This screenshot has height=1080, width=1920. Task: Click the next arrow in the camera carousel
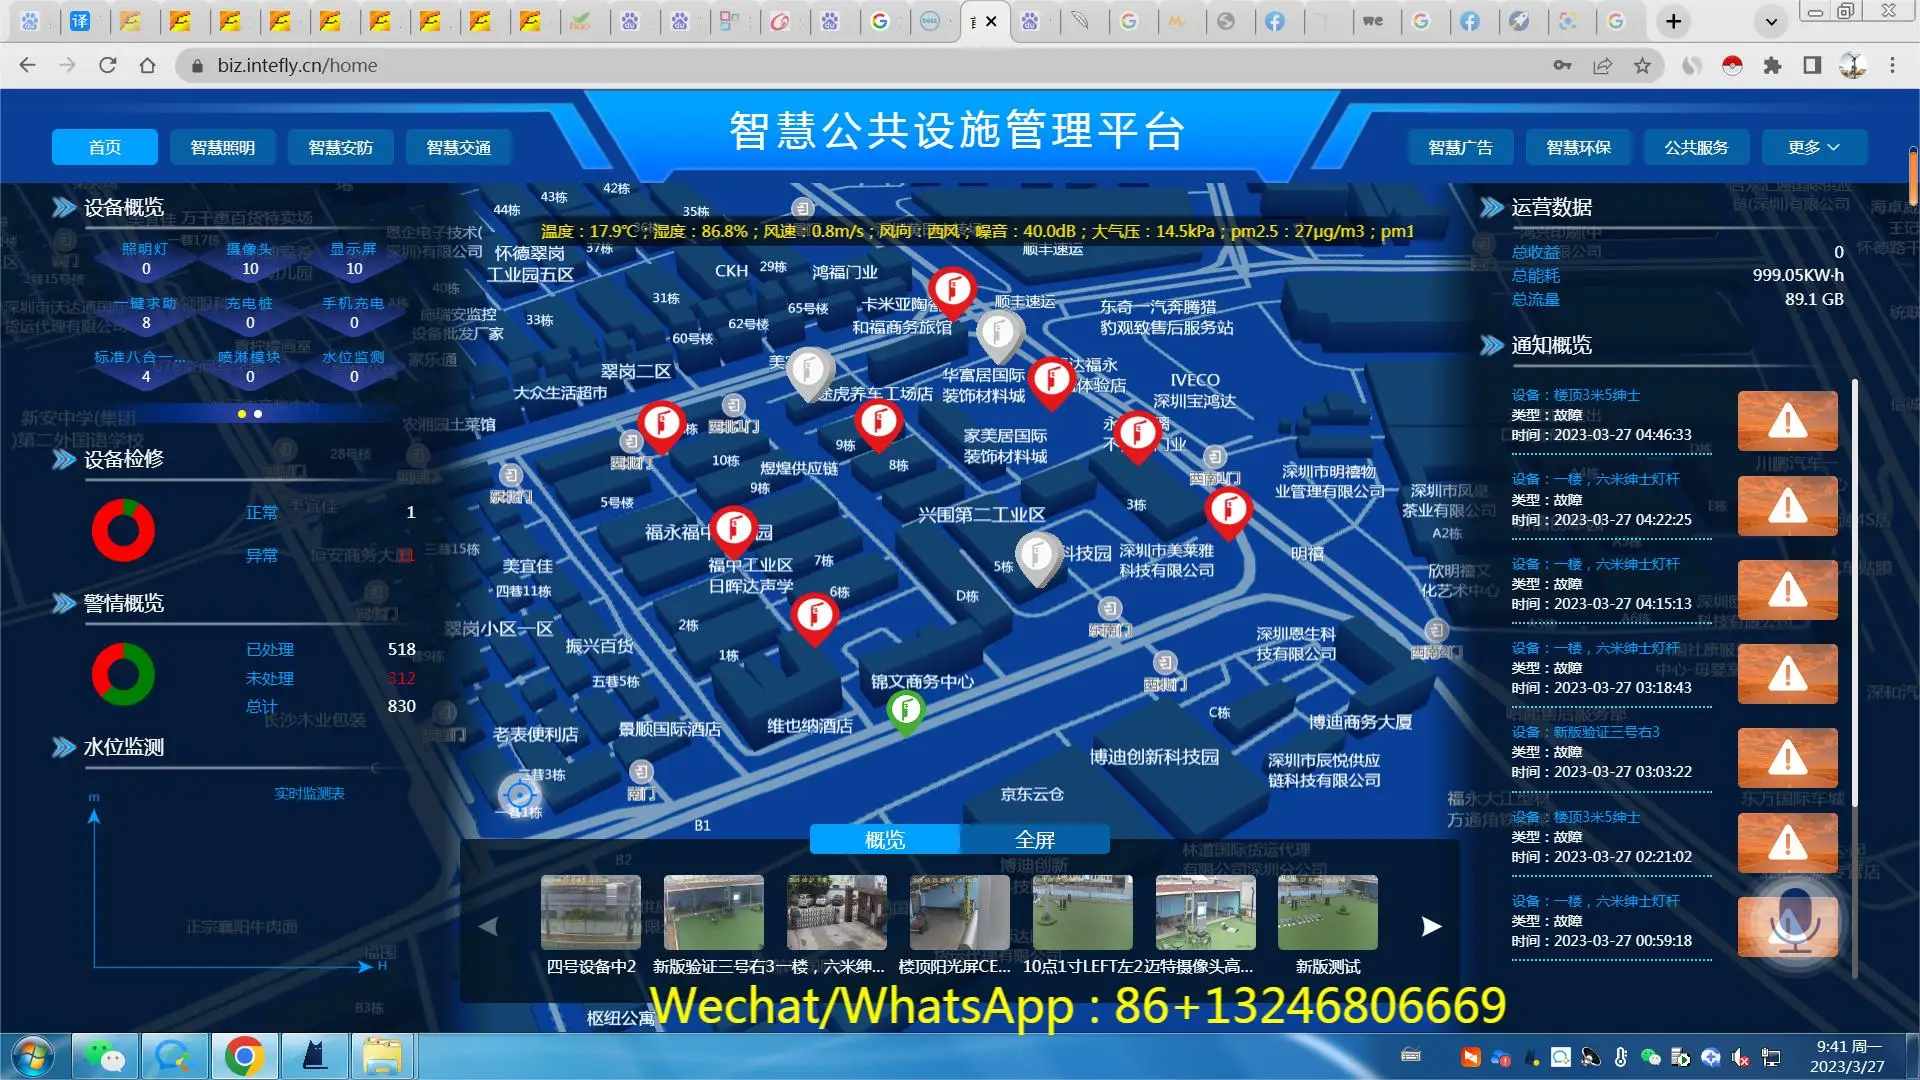(1431, 926)
